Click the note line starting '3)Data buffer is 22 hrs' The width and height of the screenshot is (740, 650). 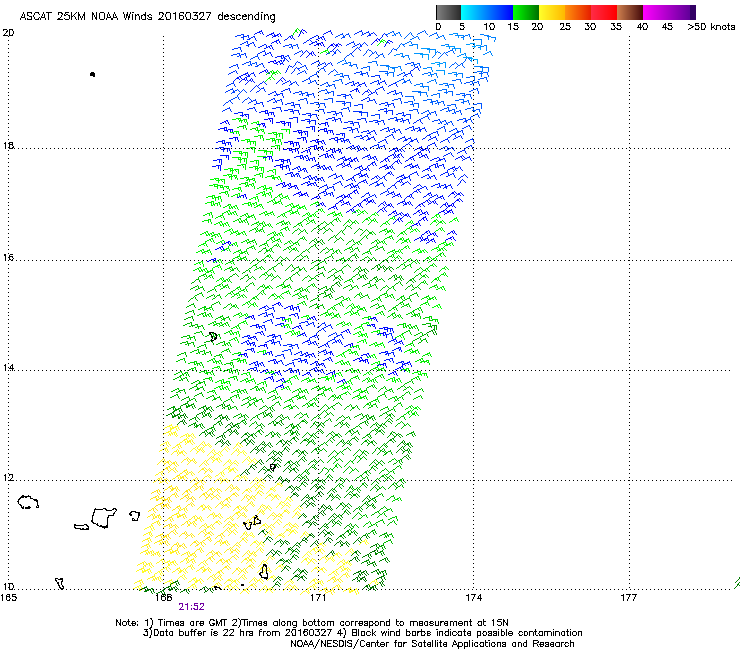362,633
